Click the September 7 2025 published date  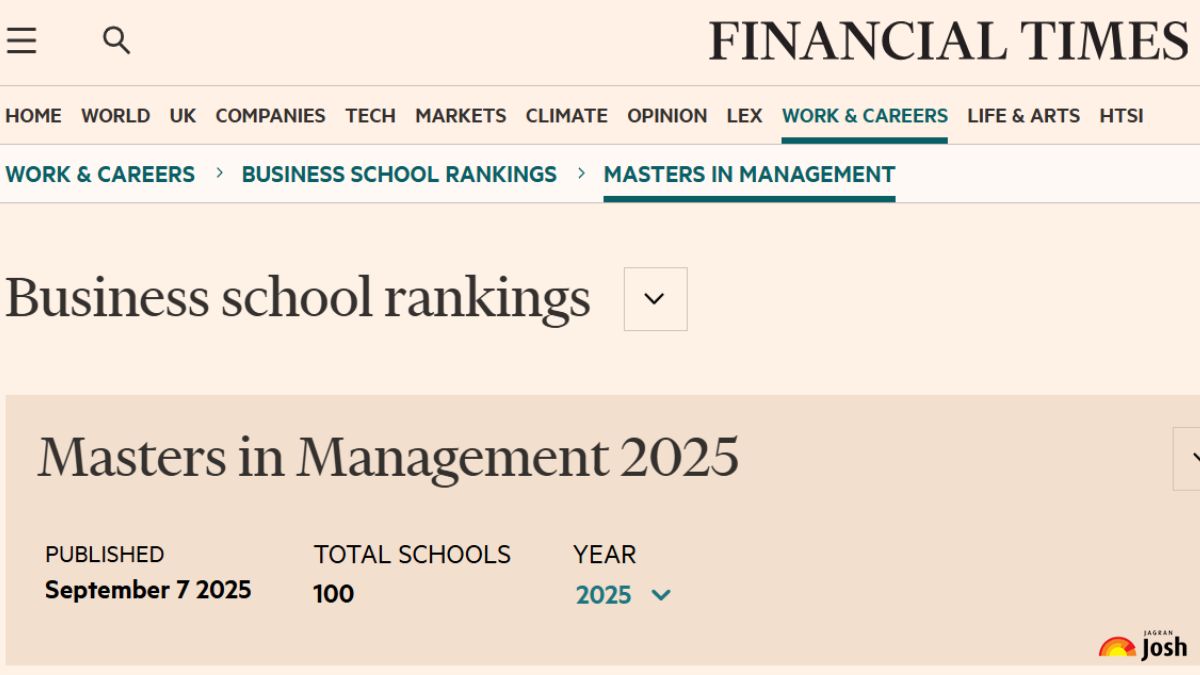click(x=148, y=590)
